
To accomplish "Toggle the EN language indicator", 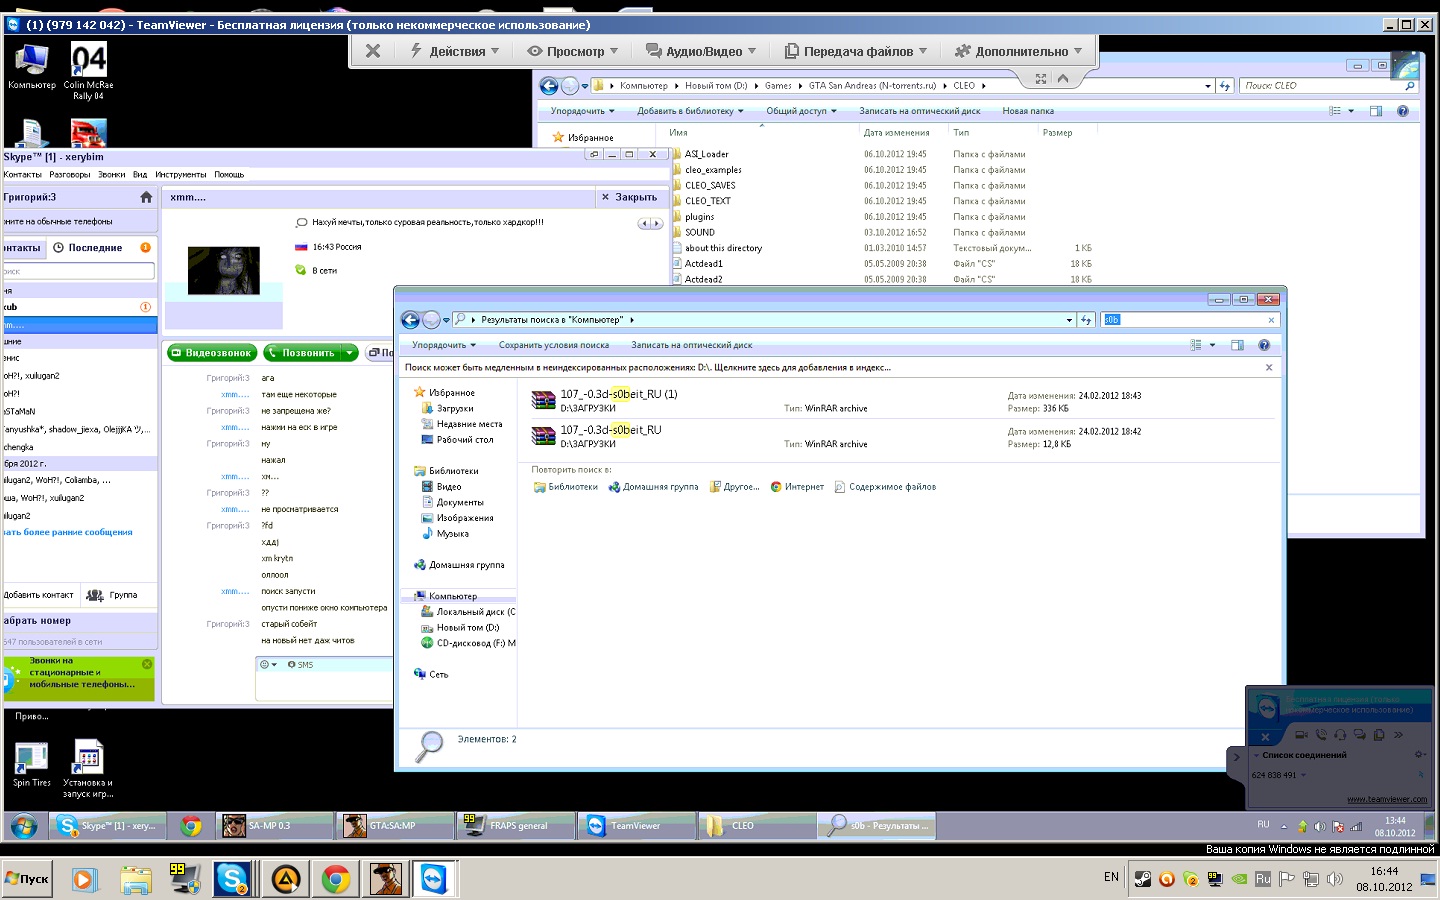I will (x=1111, y=877).
